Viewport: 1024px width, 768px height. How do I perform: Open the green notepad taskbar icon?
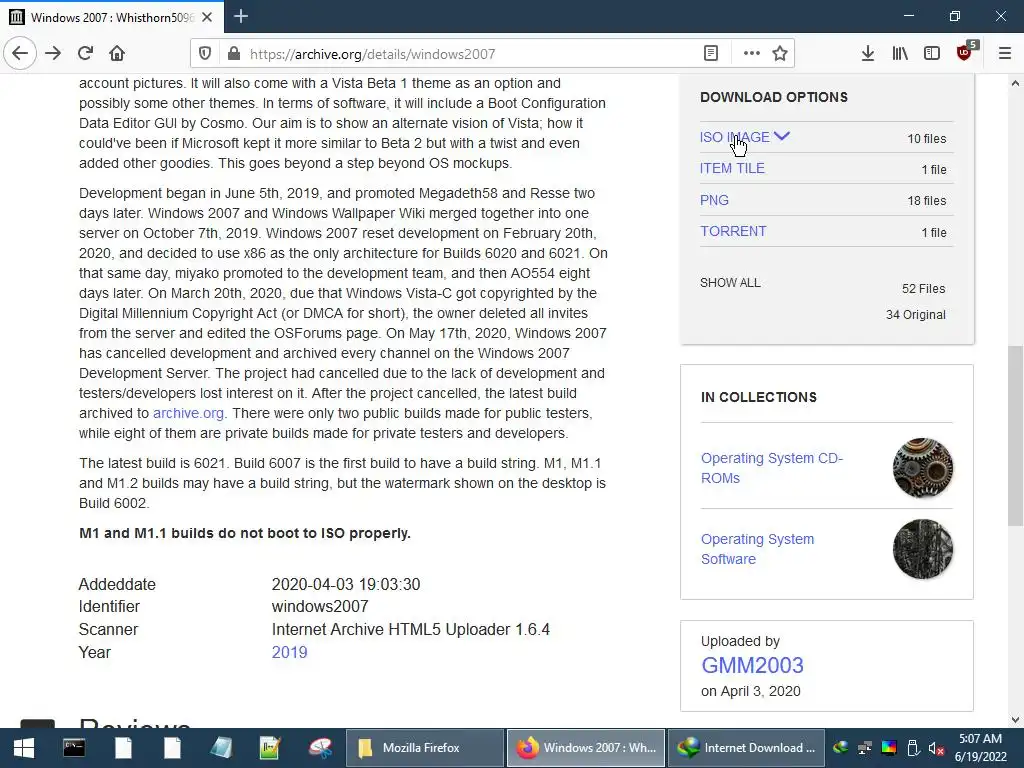(270, 748)
